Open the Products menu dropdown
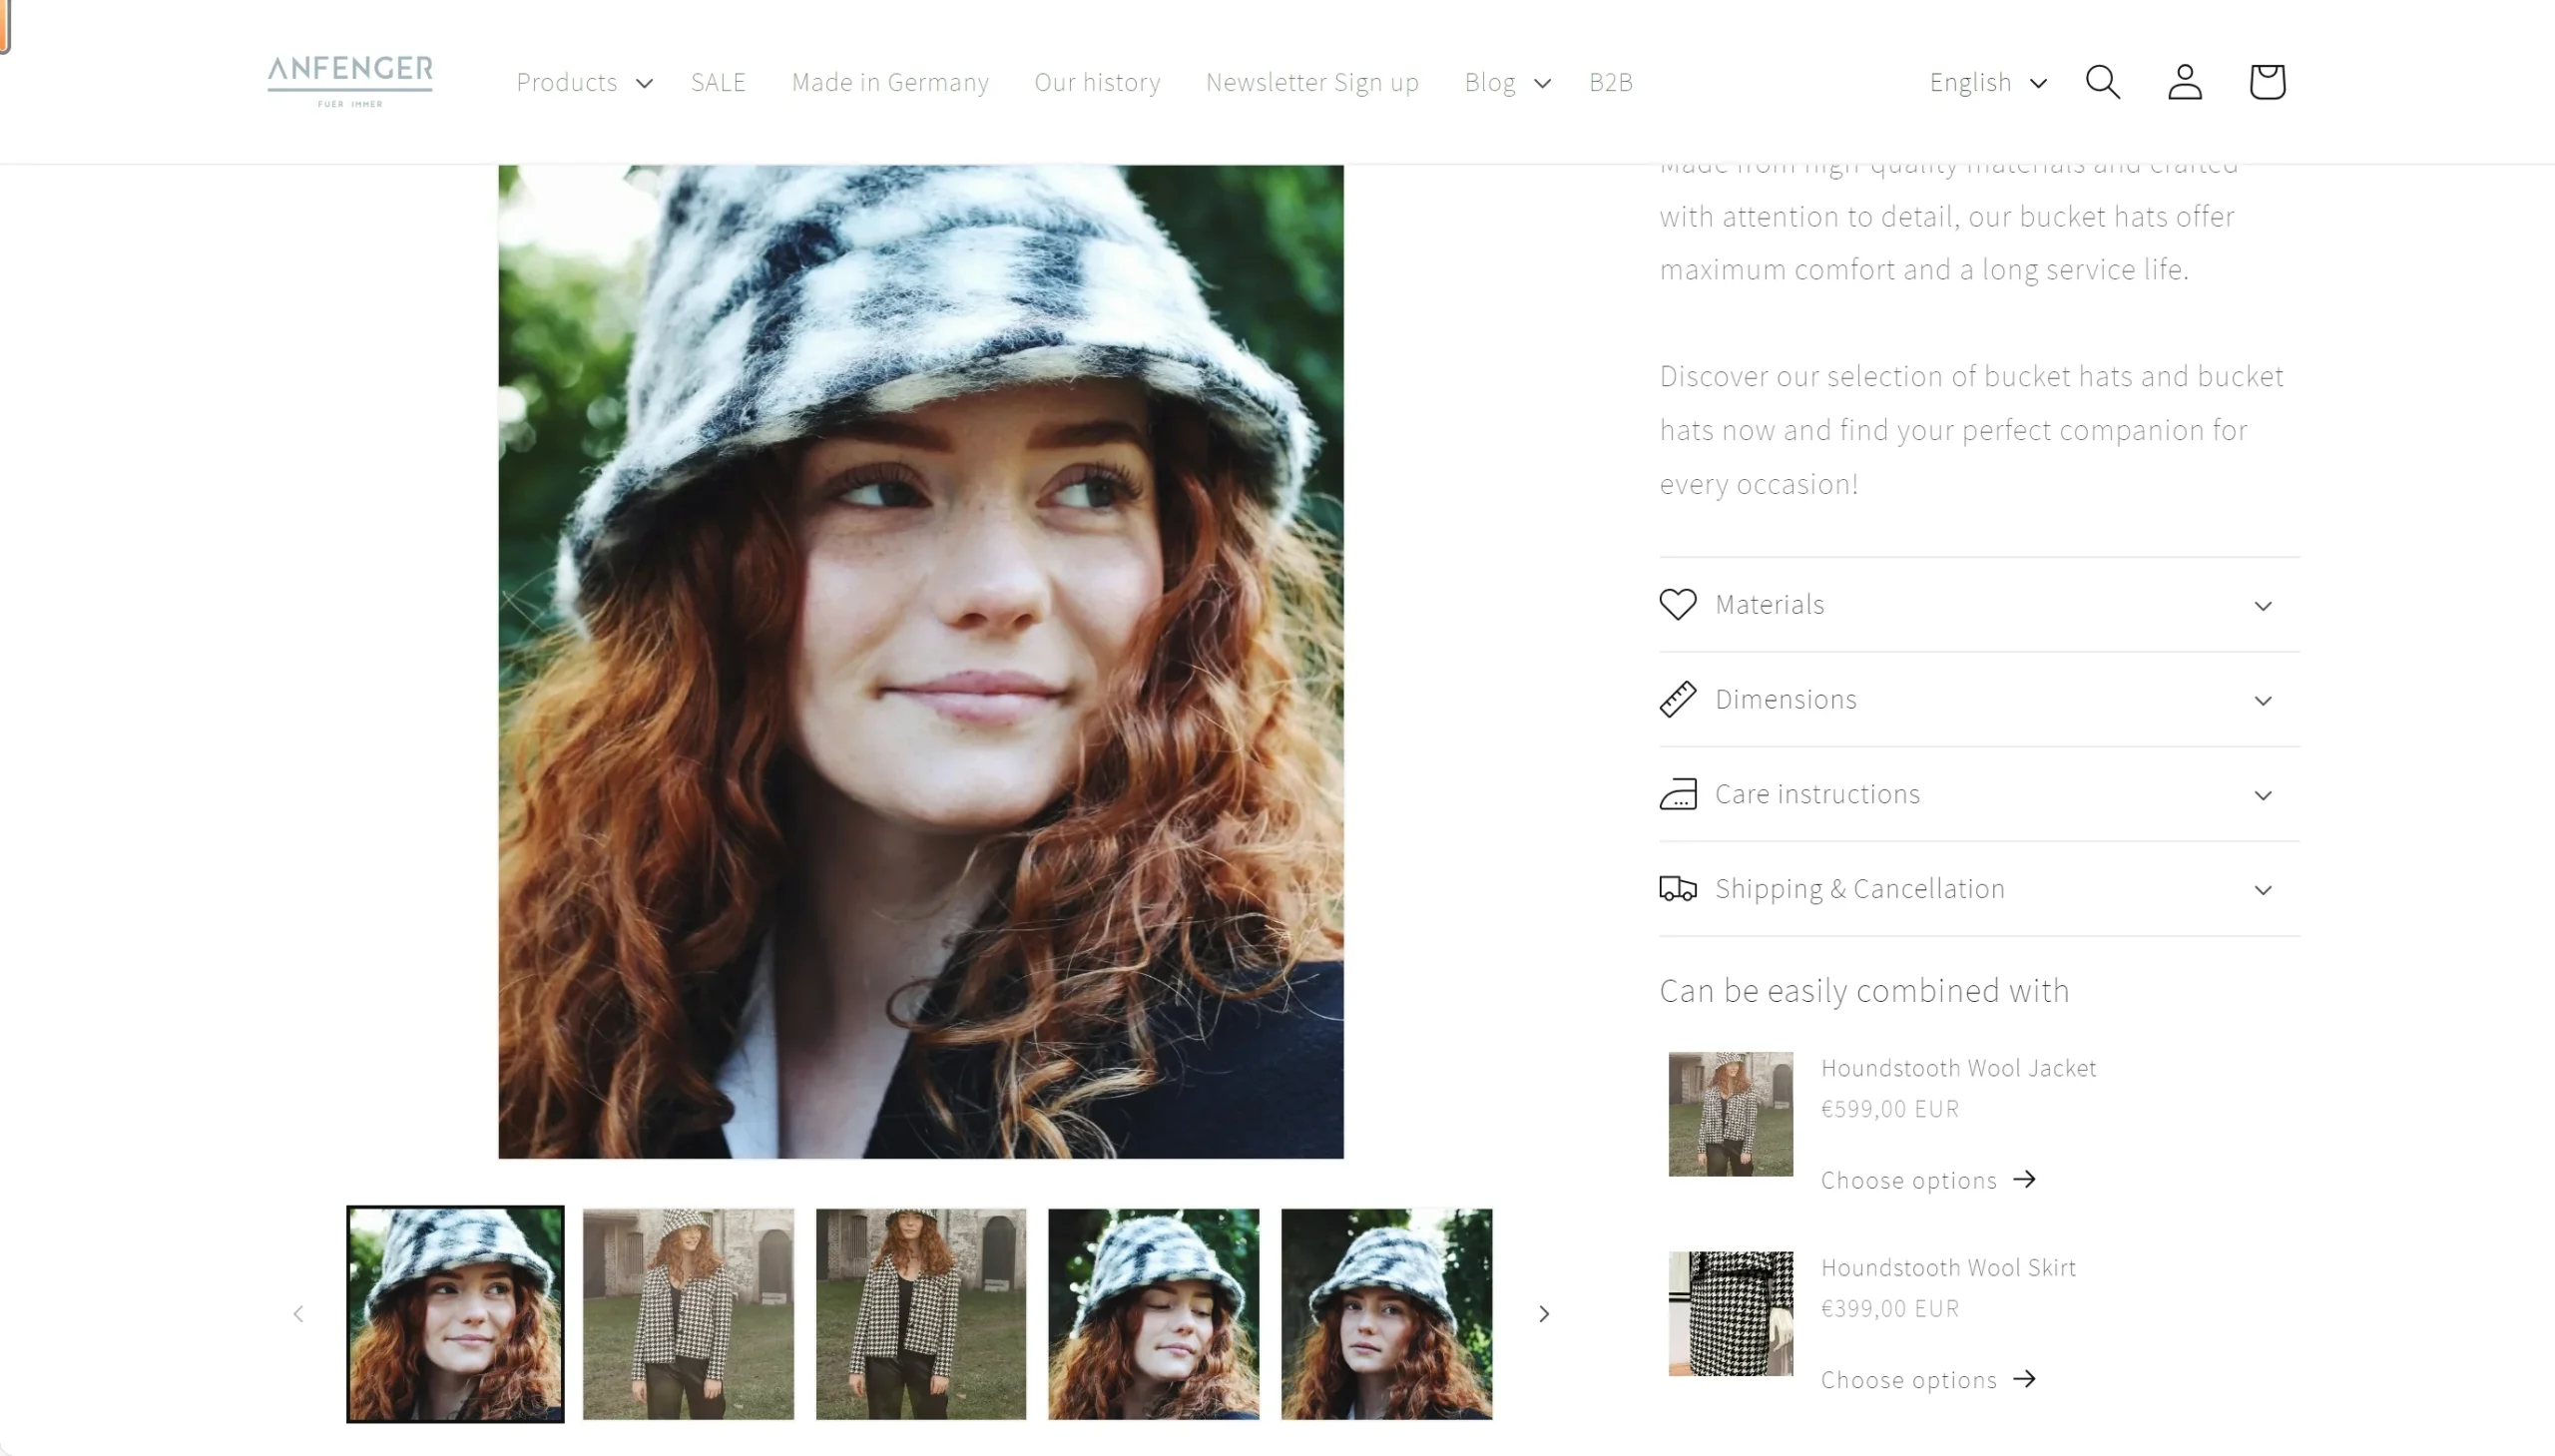This screenshot has width=2555, height=1456. pos(584,83)
